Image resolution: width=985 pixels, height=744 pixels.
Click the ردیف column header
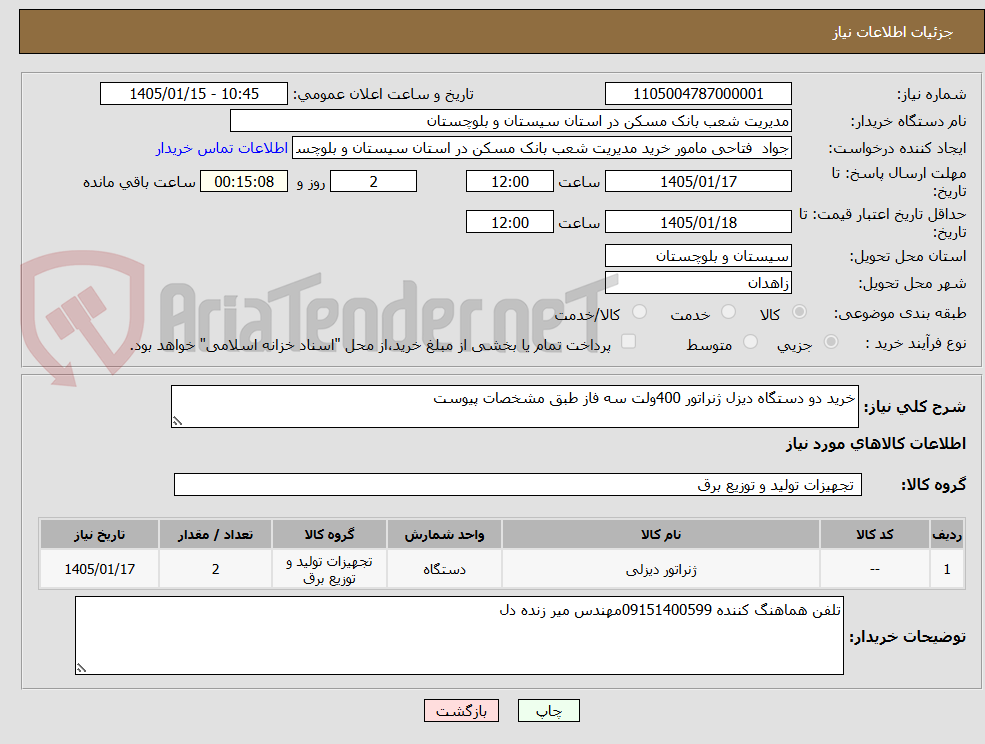(x=947, y=534)
